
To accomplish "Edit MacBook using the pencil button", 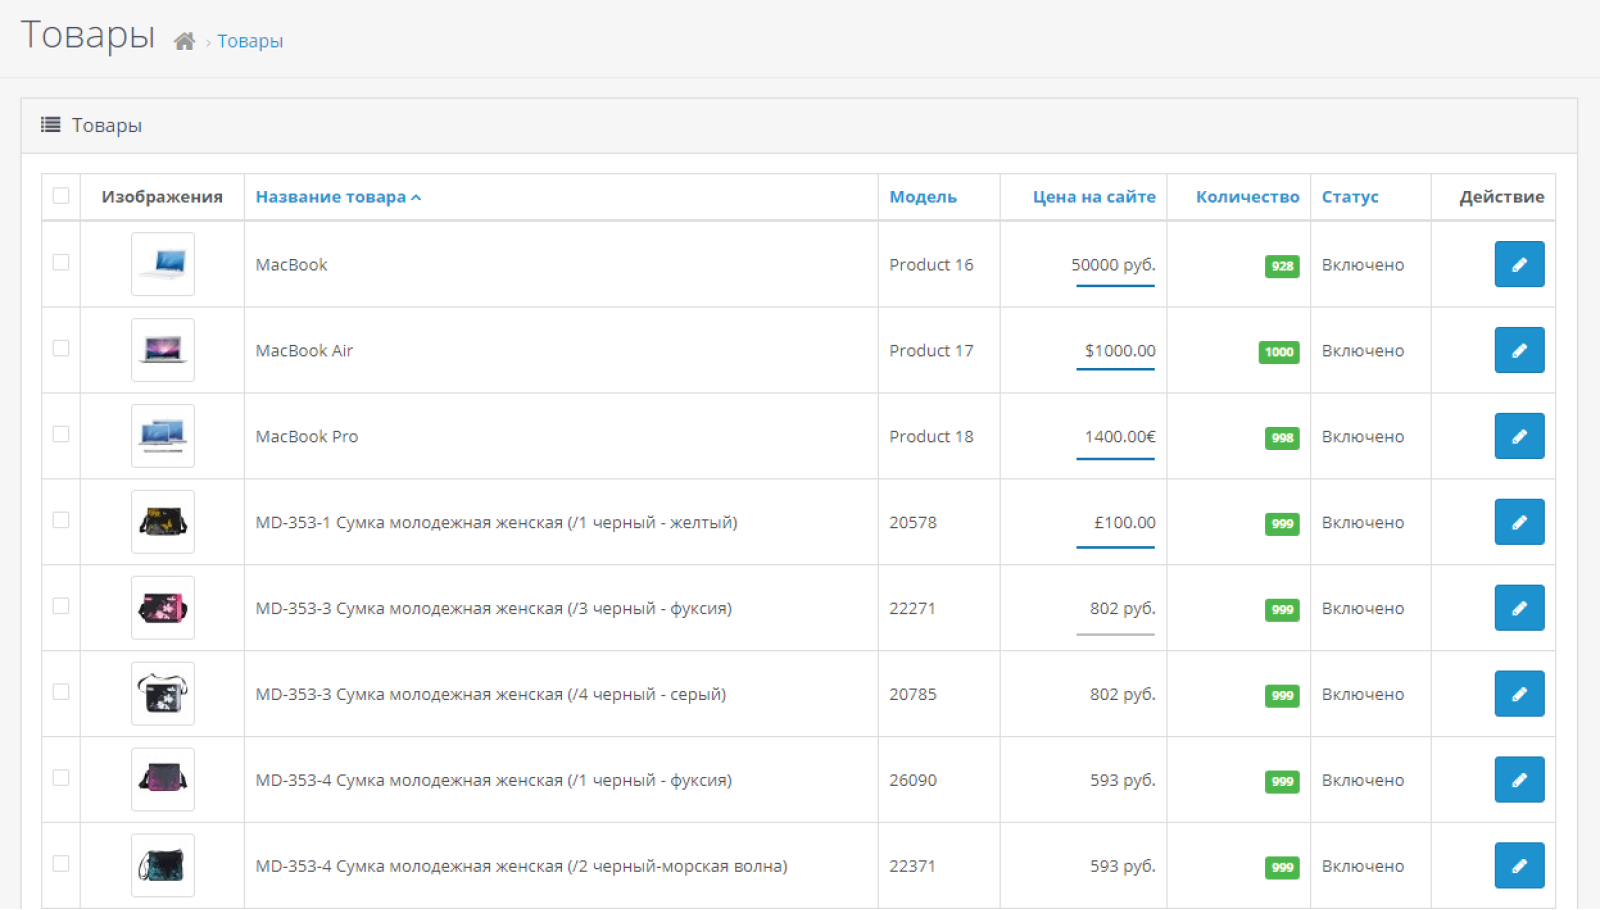I will click(x=1520, y=264).
